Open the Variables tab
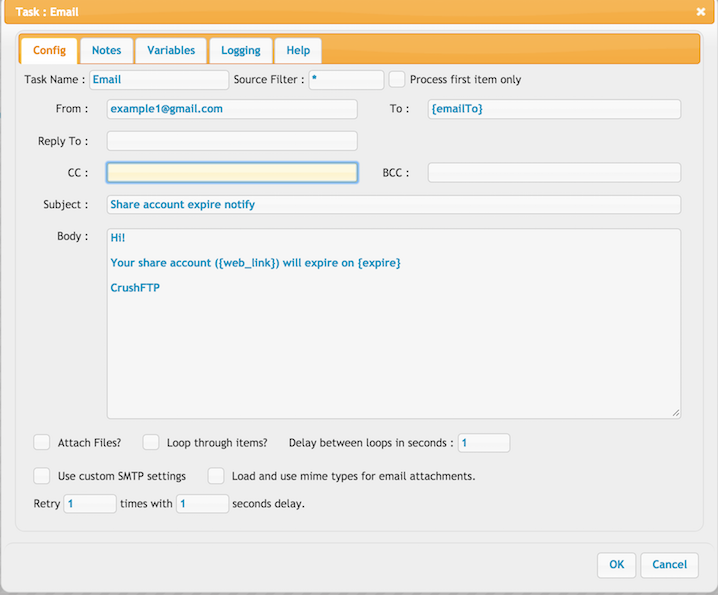 [x=171, y=50]
